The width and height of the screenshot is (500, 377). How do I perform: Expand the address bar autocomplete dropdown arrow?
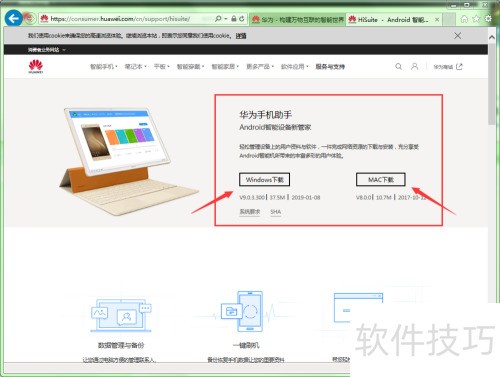226,19
